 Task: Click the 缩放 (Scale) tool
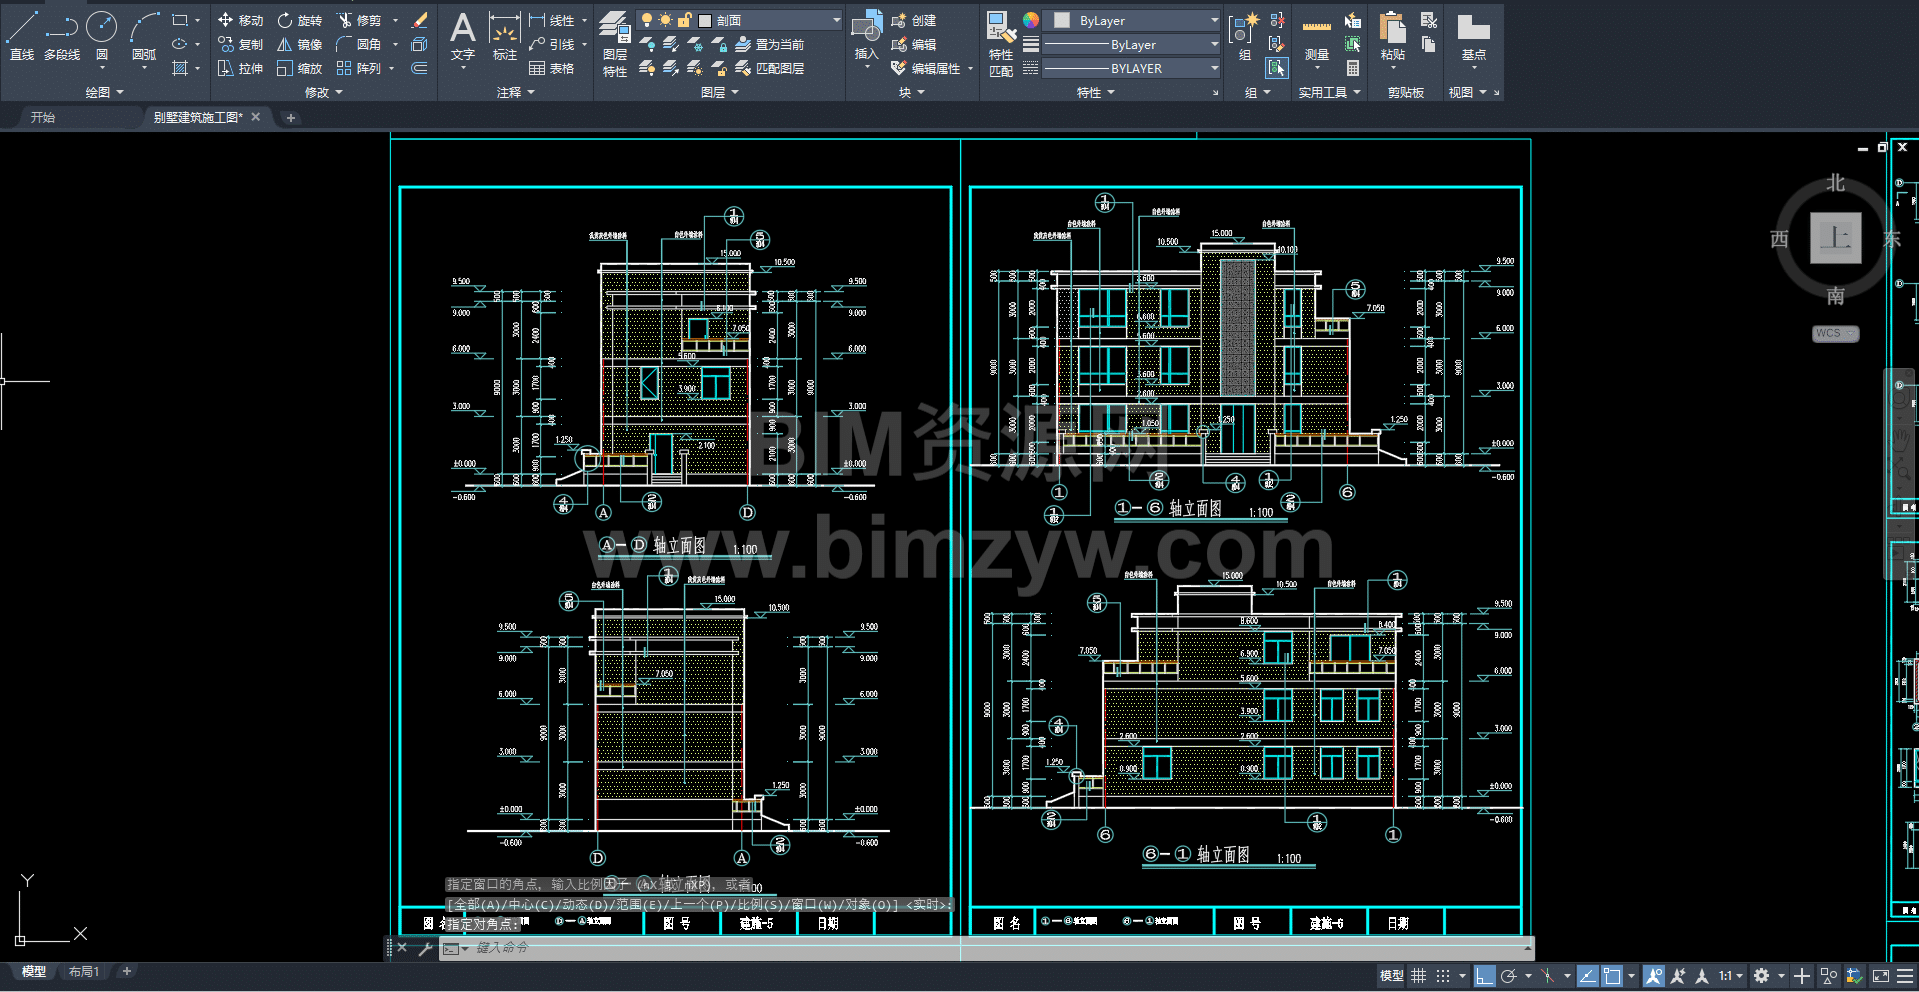[x=299, y=68]
